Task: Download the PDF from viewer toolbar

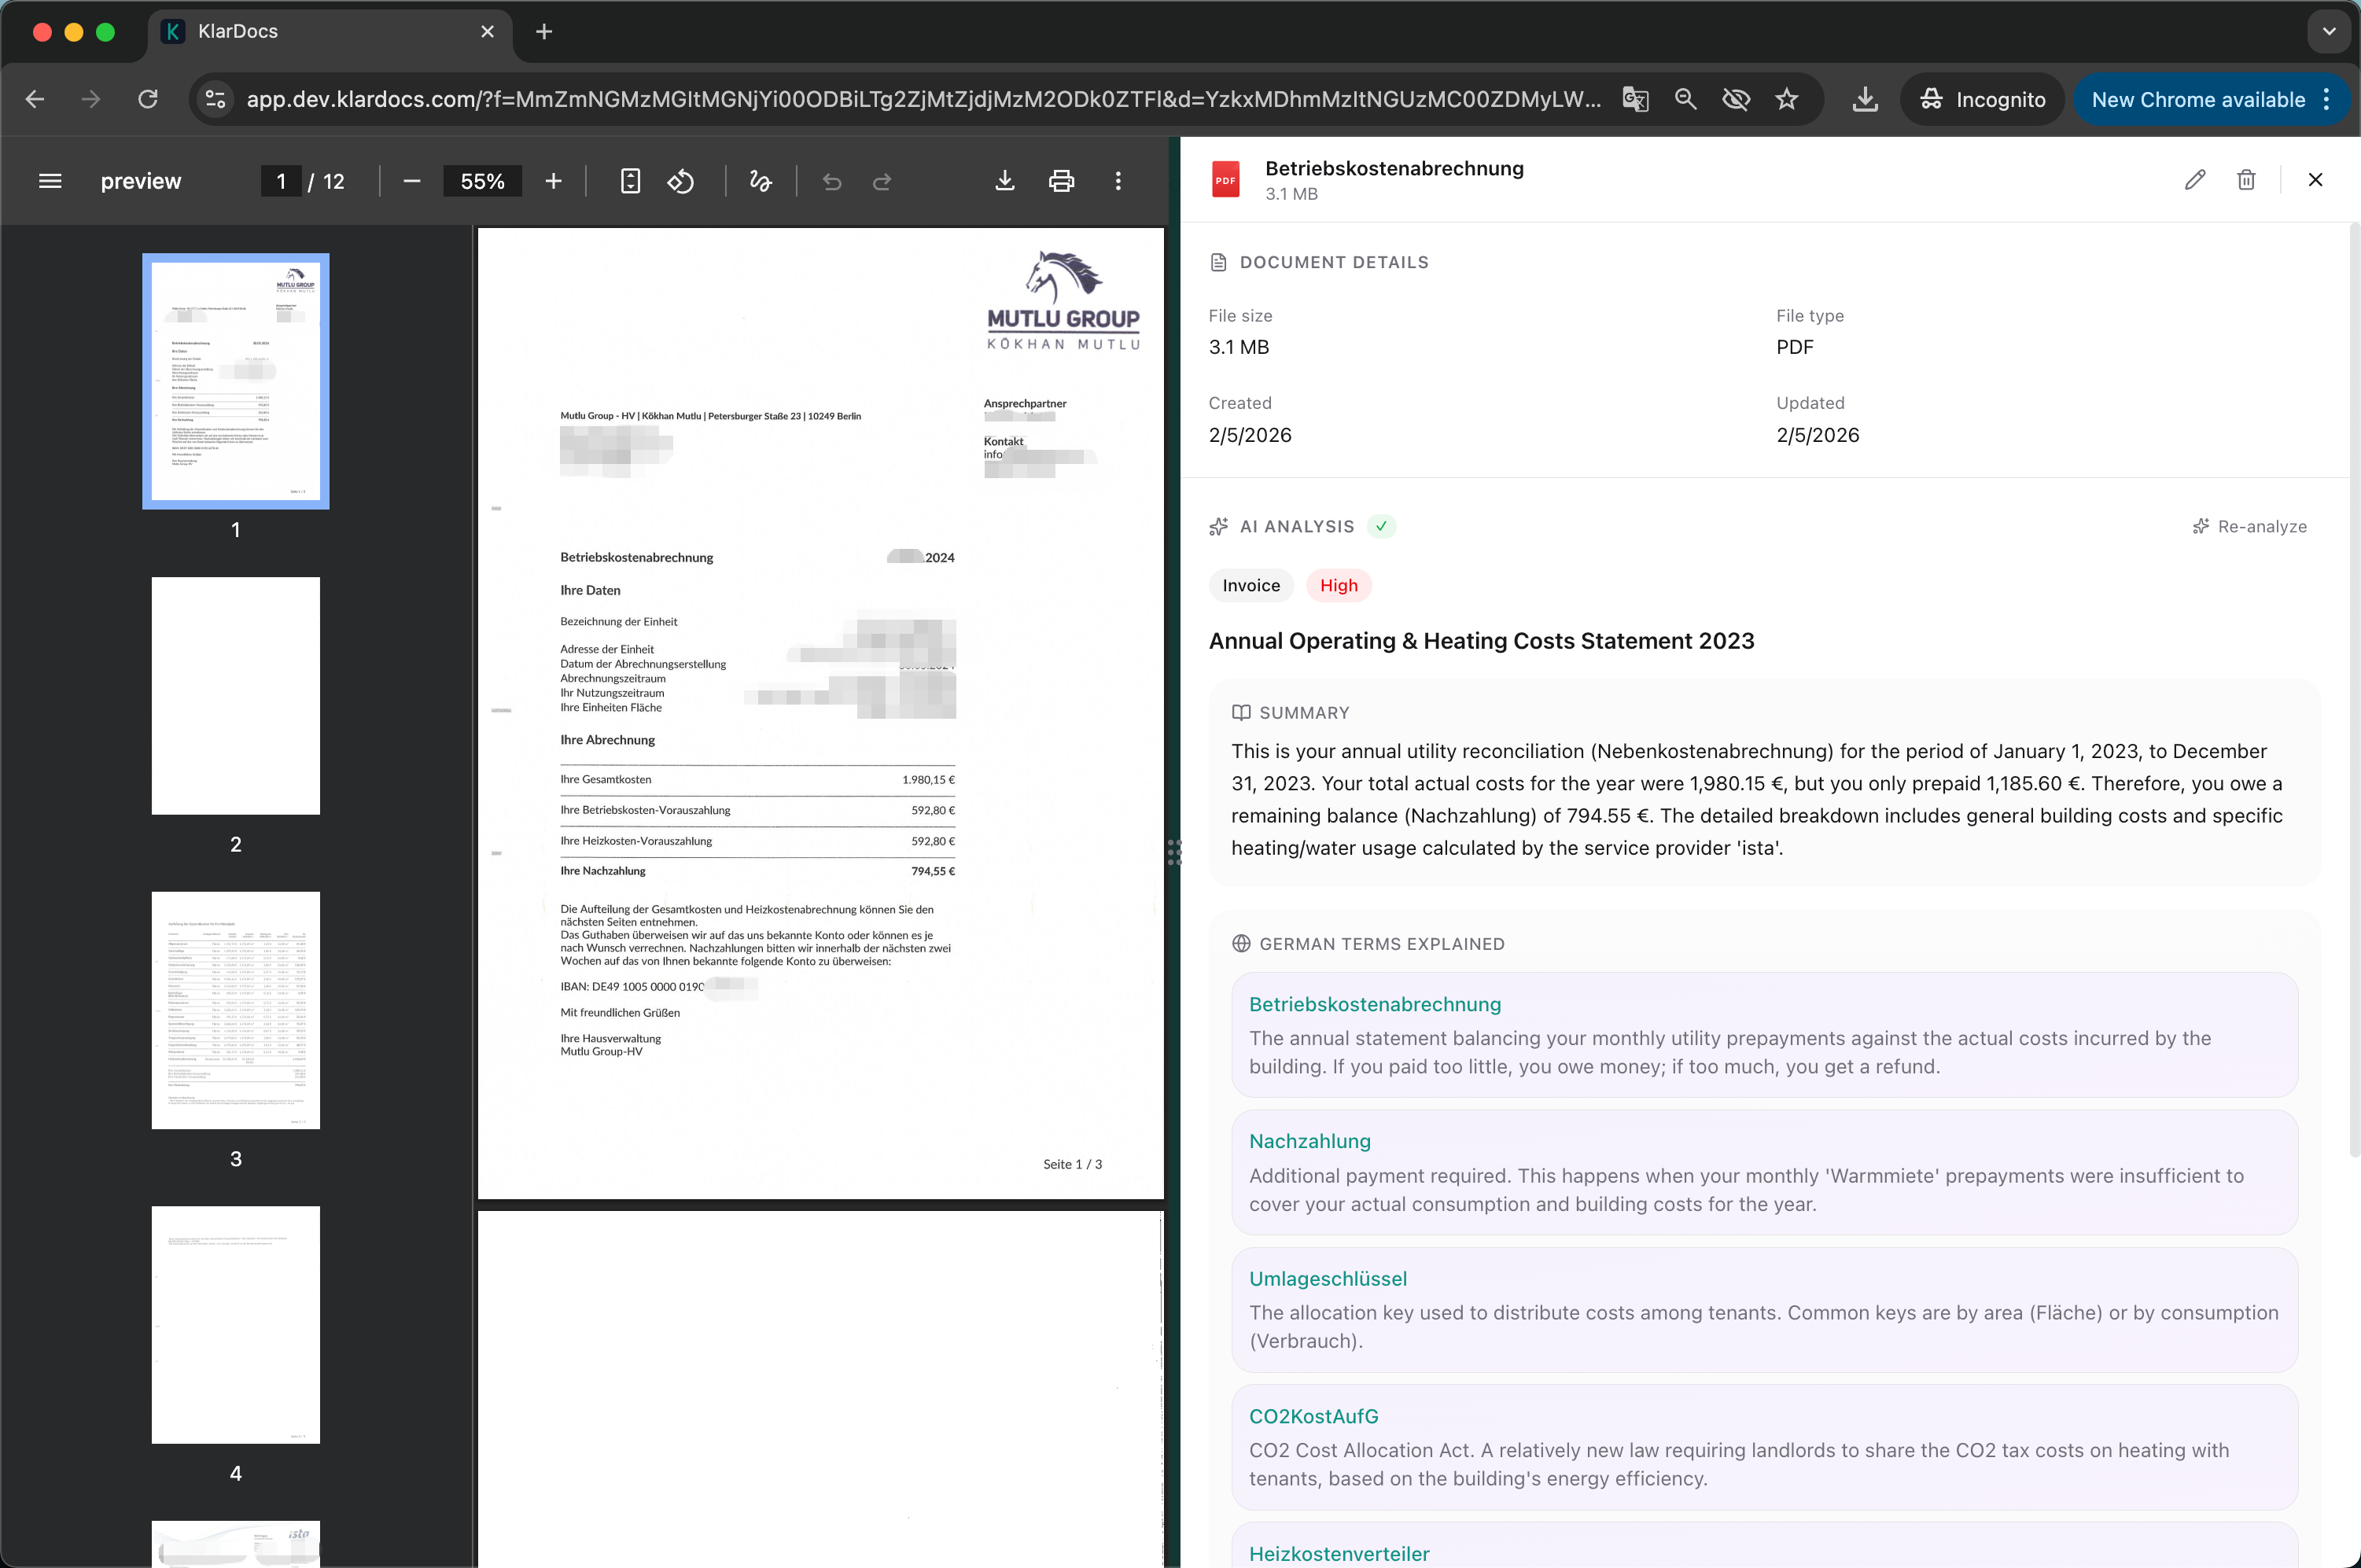Action: pyautogui.click(x=1005, y=181)
